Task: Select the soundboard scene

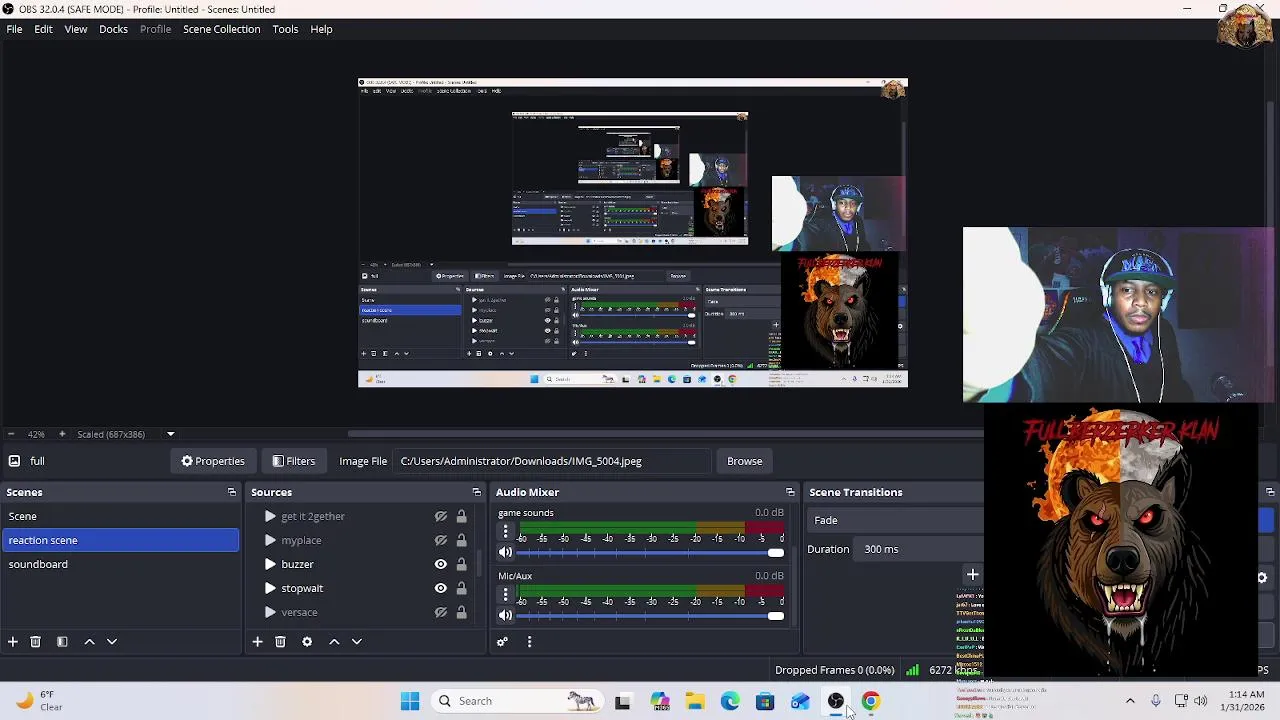Action: [120, 565]
